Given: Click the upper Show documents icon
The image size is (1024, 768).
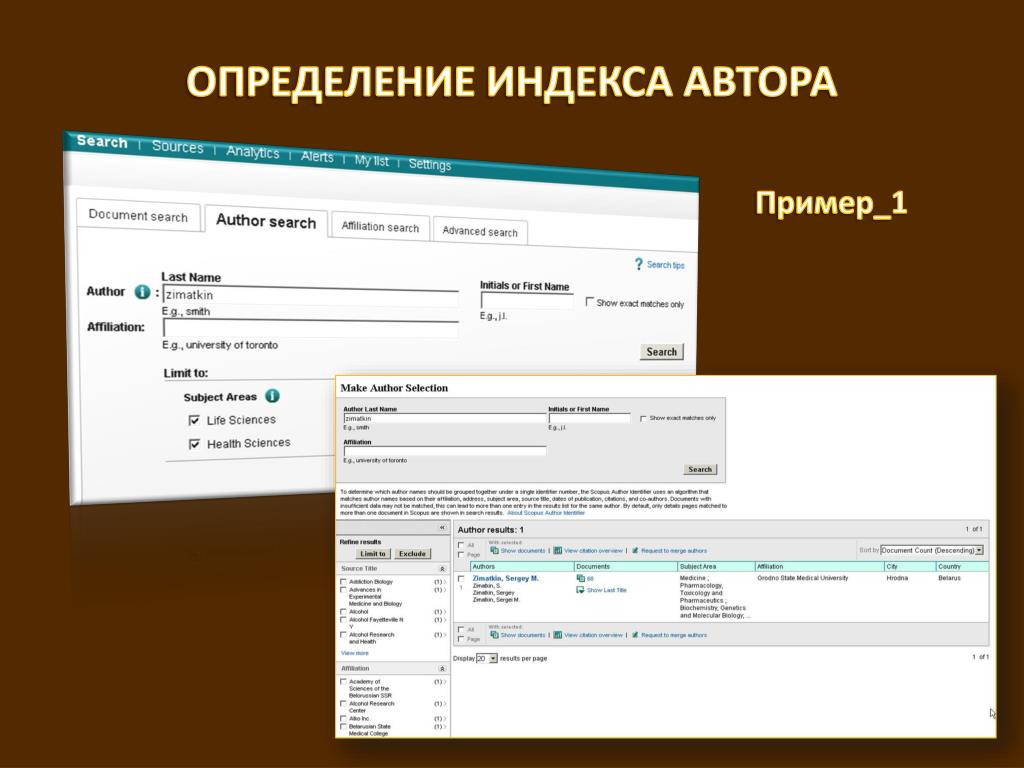Looking at the screenshot, I should click(494, 551).
